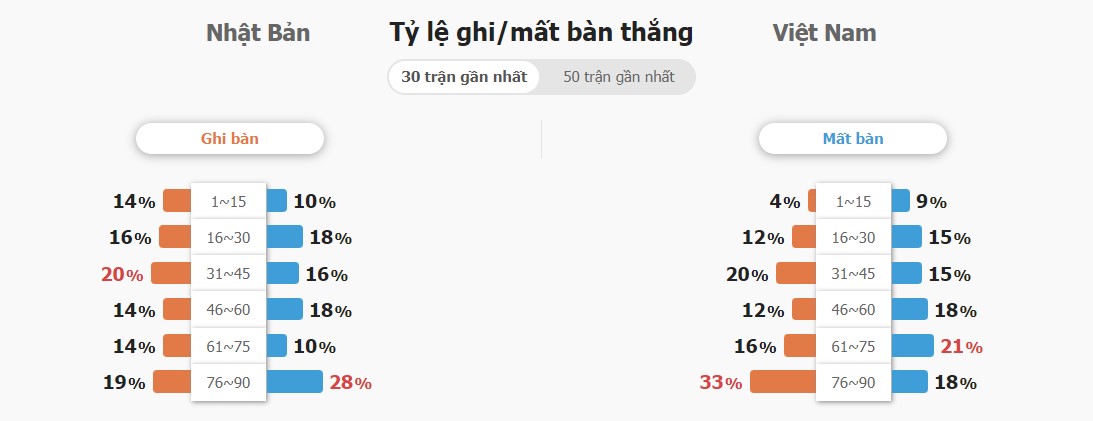Click Nhật Bản's red 20% value
Screen dimensions: 1093x421
[x=122, y=275]
